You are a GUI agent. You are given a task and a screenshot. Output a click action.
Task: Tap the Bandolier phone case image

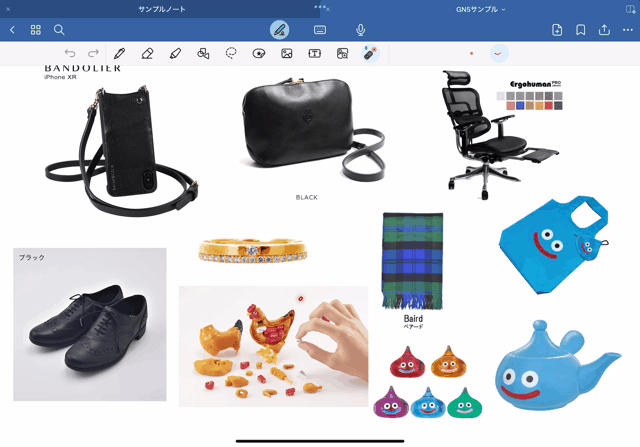(122, 150)
